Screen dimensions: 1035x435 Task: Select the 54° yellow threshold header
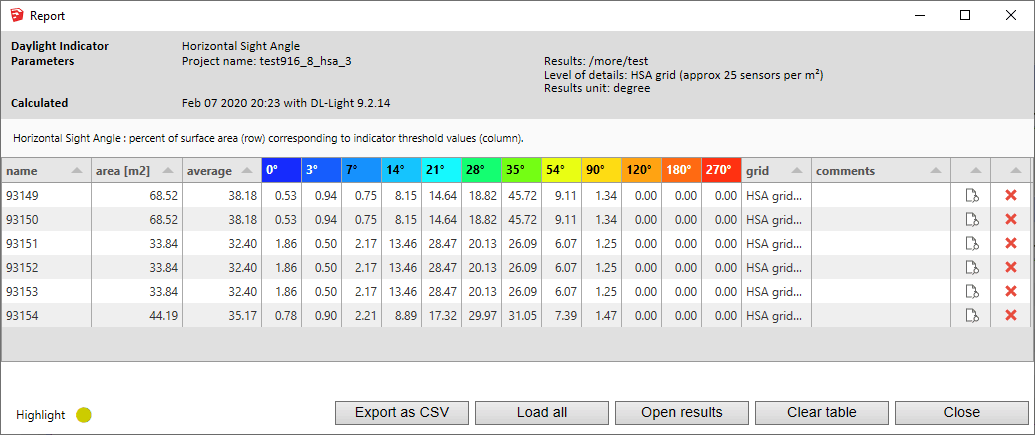[561, 170]
